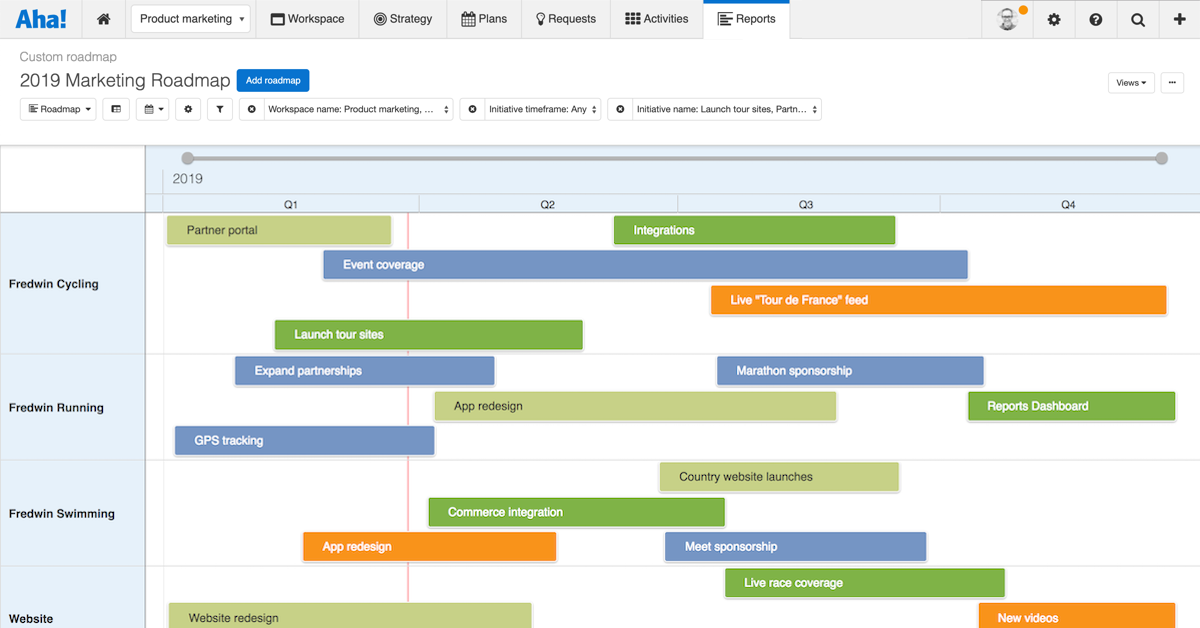Open the Workspace menu
This screenshot has height=628, width=1200.
pos(307,19)
